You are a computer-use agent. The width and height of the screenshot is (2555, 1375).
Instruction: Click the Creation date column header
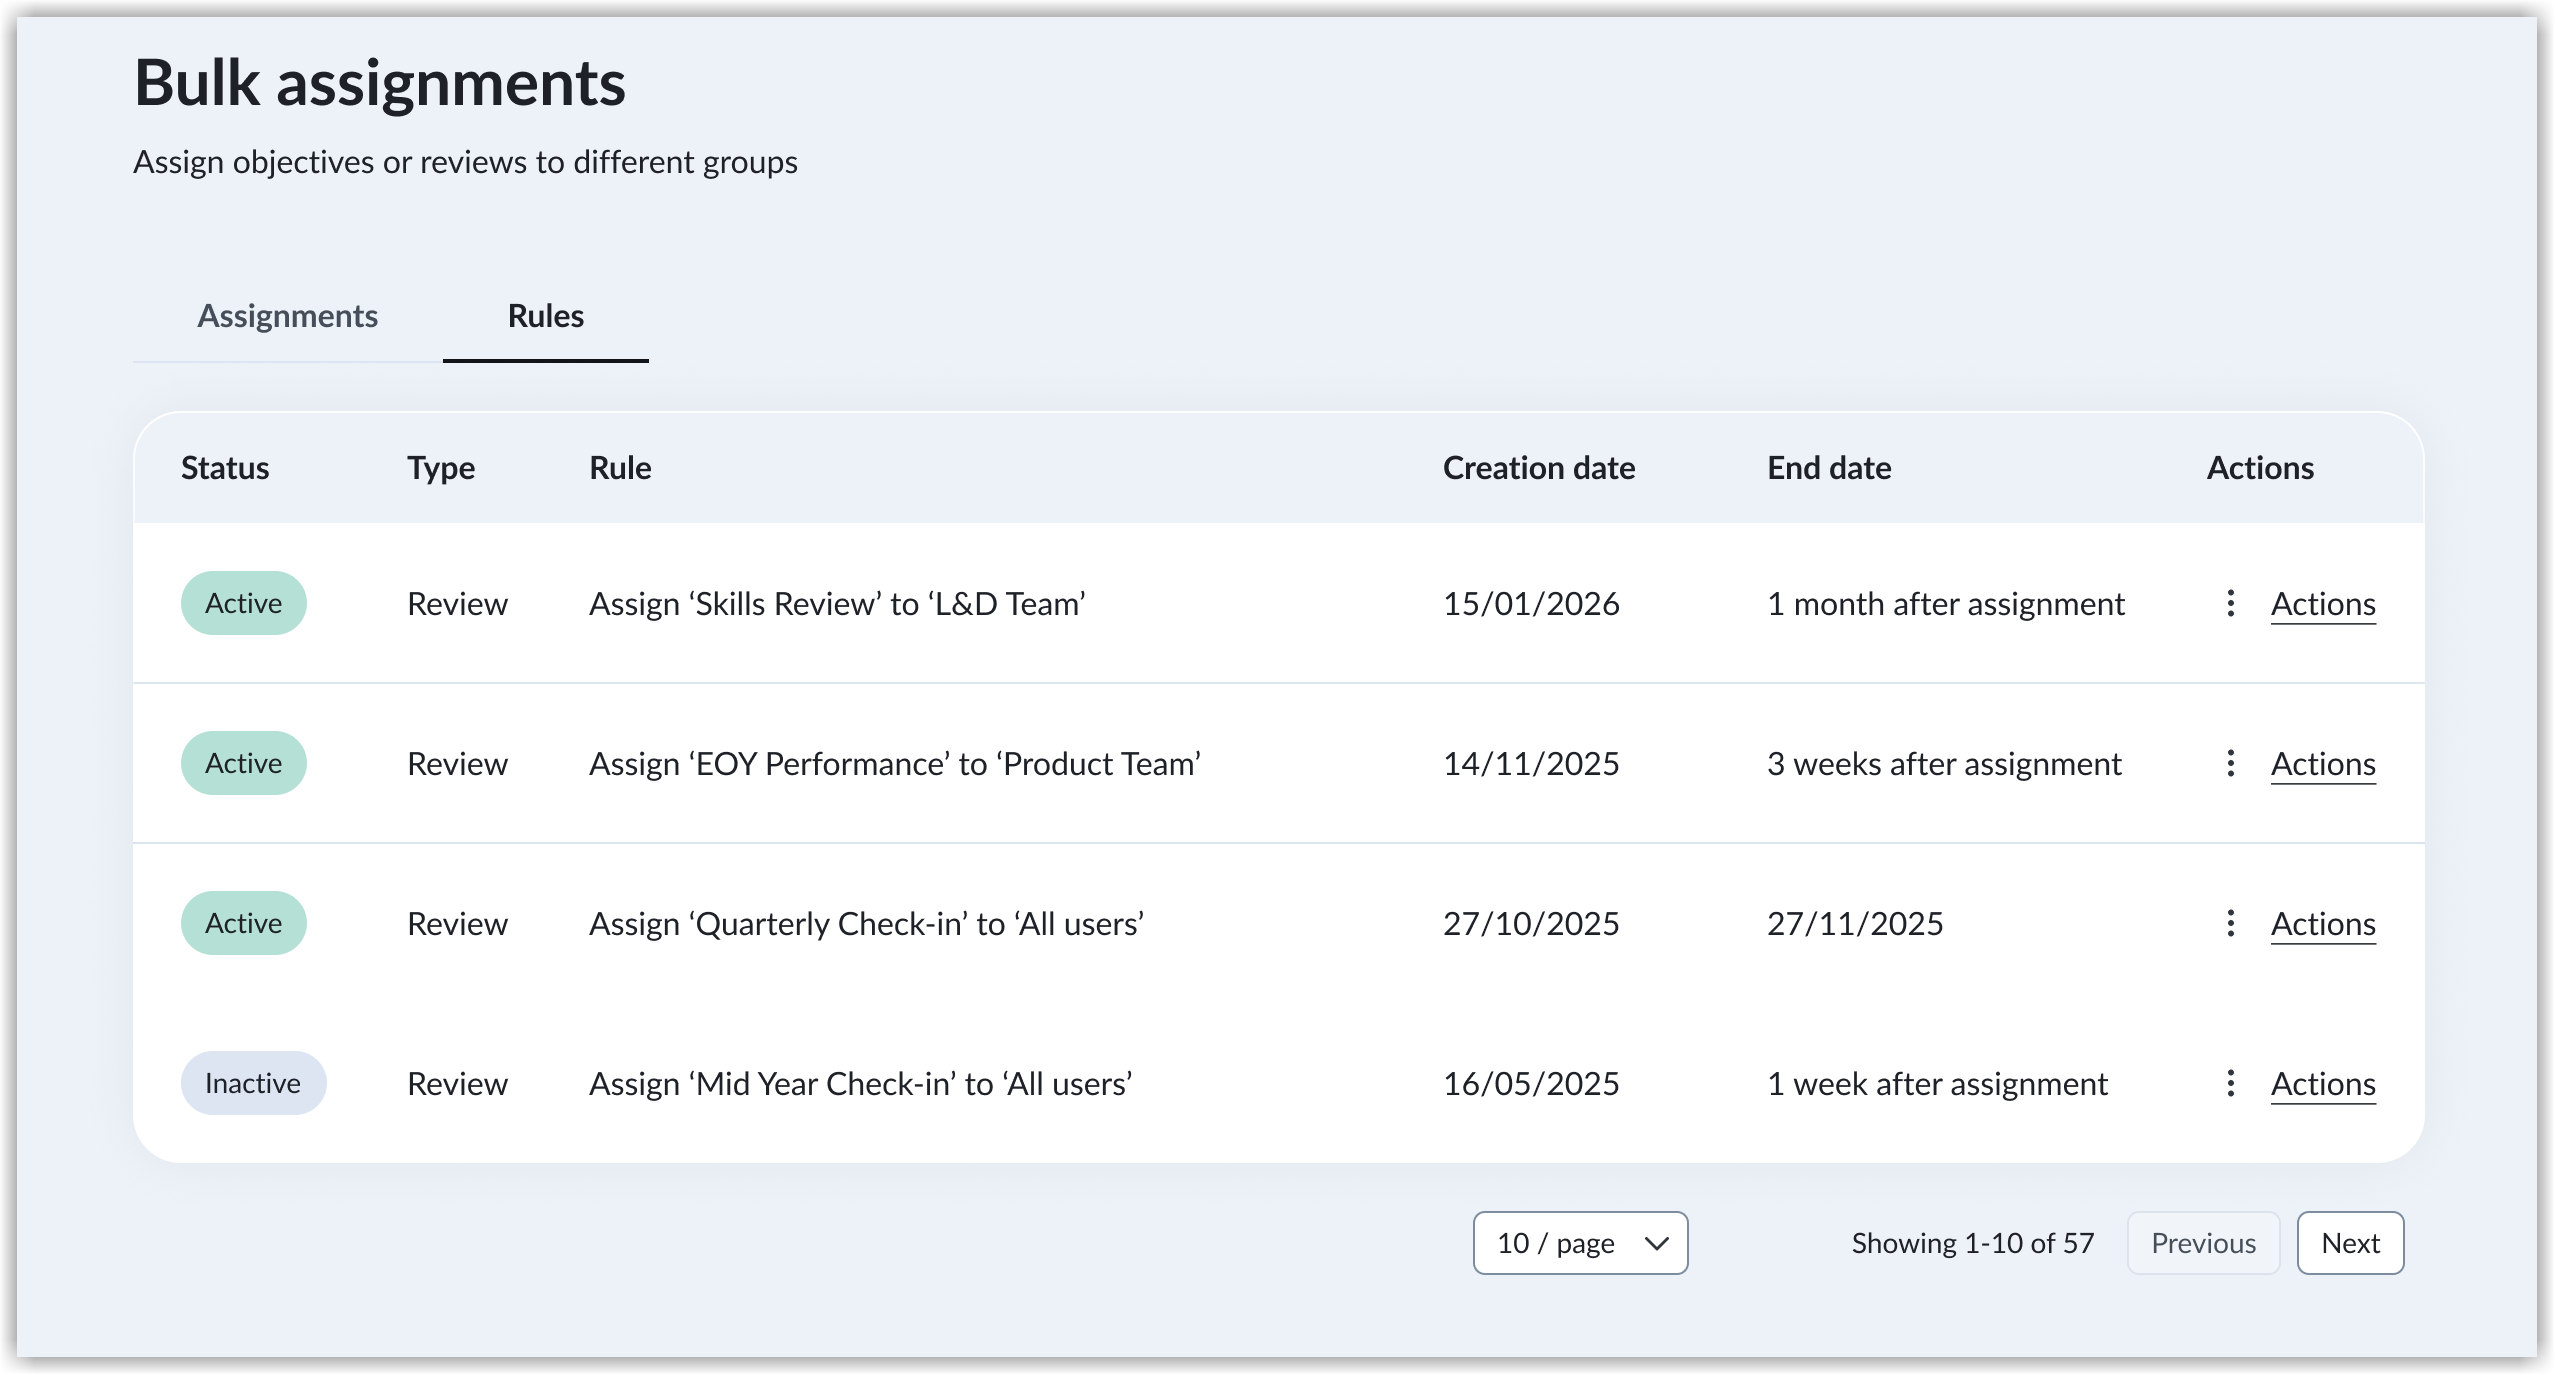1538,468
